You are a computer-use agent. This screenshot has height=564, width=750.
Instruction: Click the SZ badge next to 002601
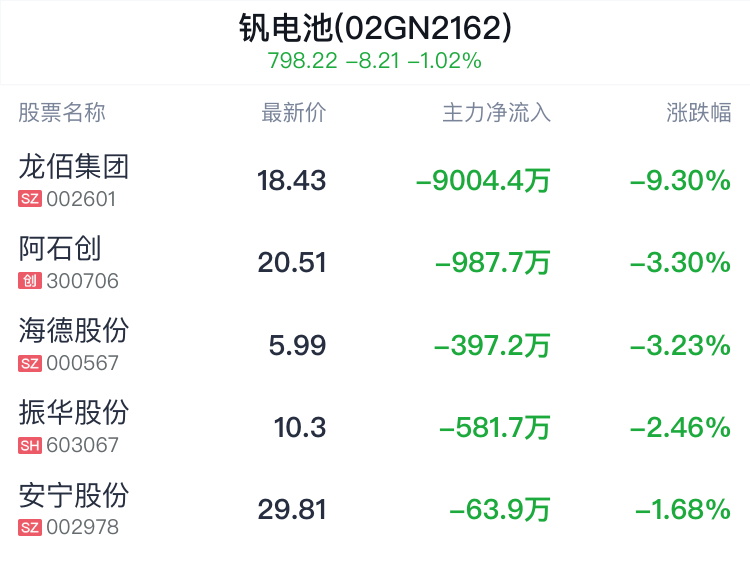pos(30,199)
